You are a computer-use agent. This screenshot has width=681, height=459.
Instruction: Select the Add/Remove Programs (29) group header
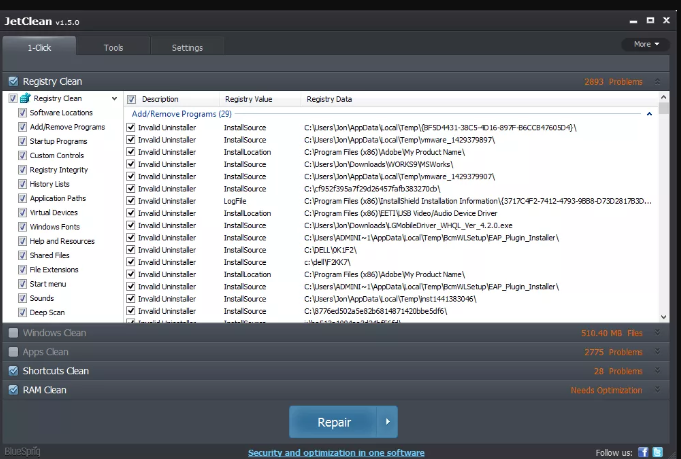[x=182, y=114]
